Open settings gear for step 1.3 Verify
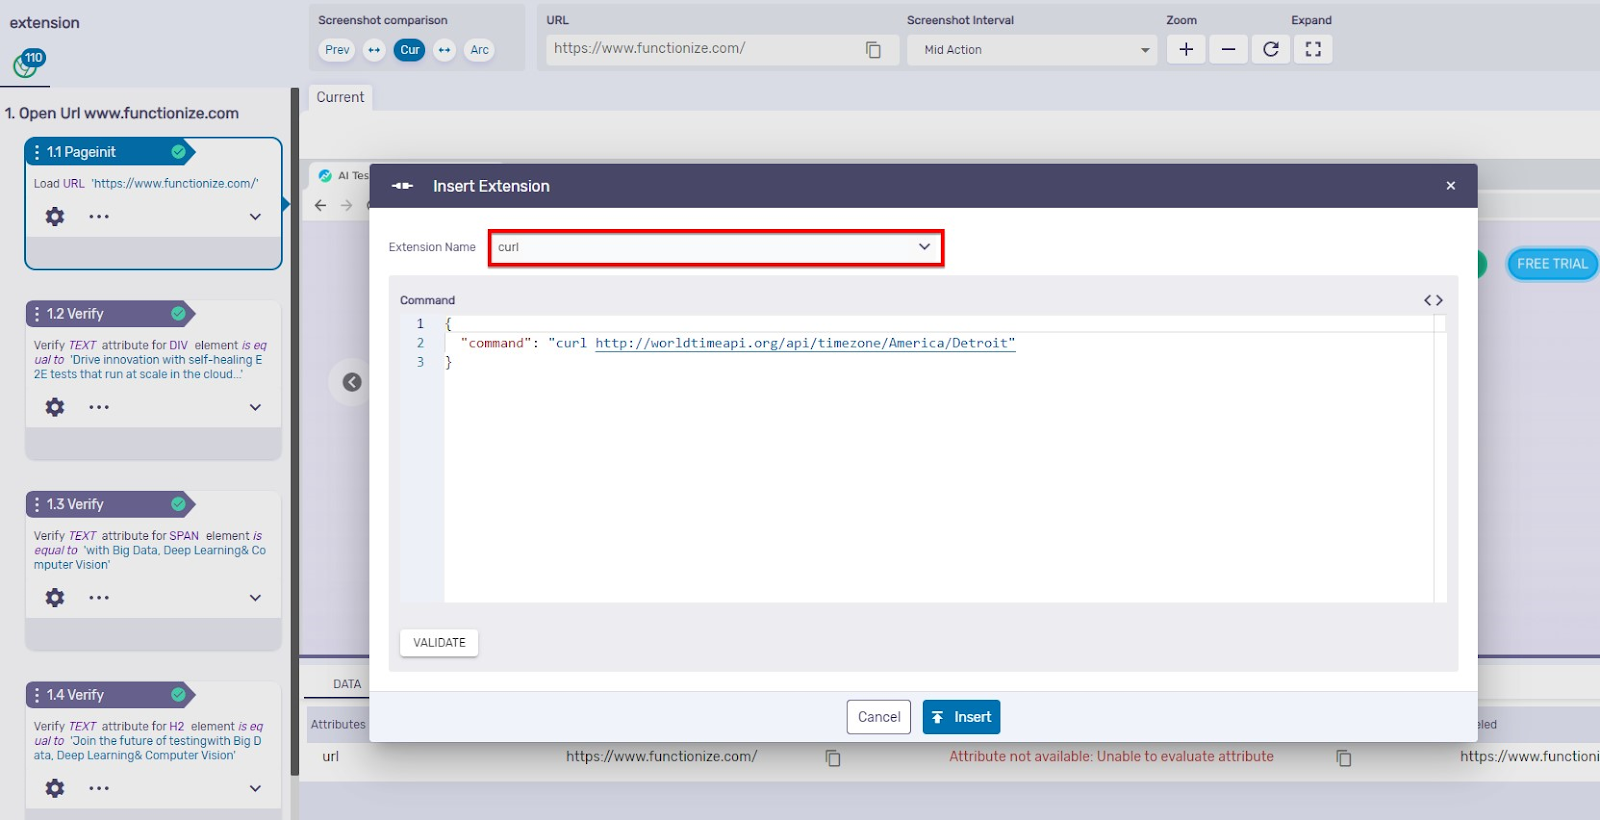The image size is (1600, 820). (x=55, y=597)
